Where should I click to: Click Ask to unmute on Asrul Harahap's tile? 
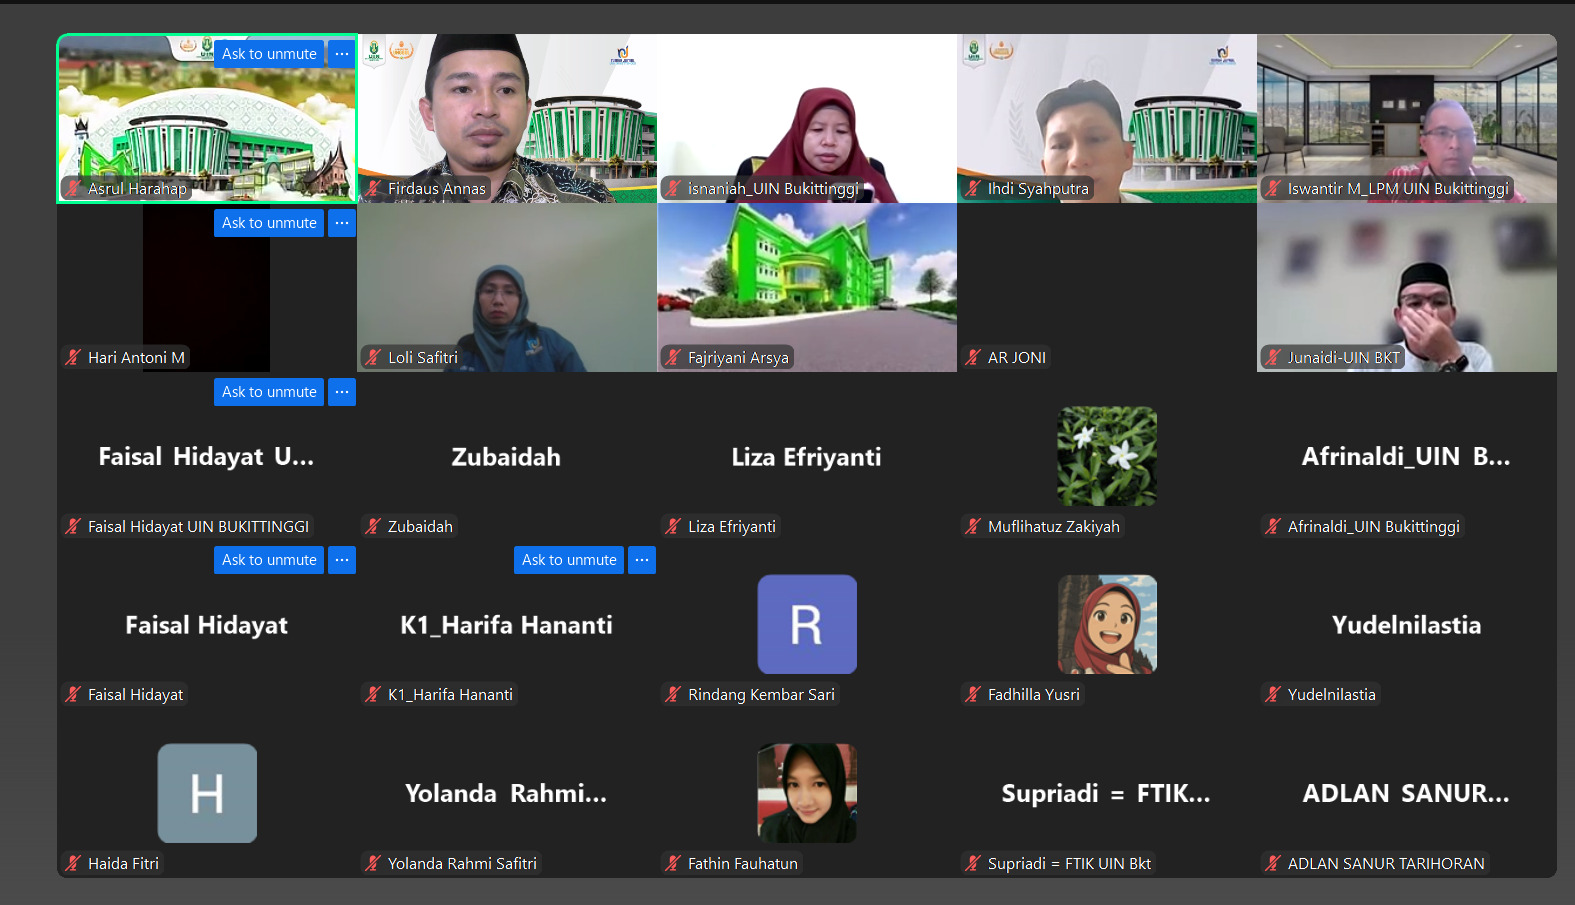tap(268, 54)
